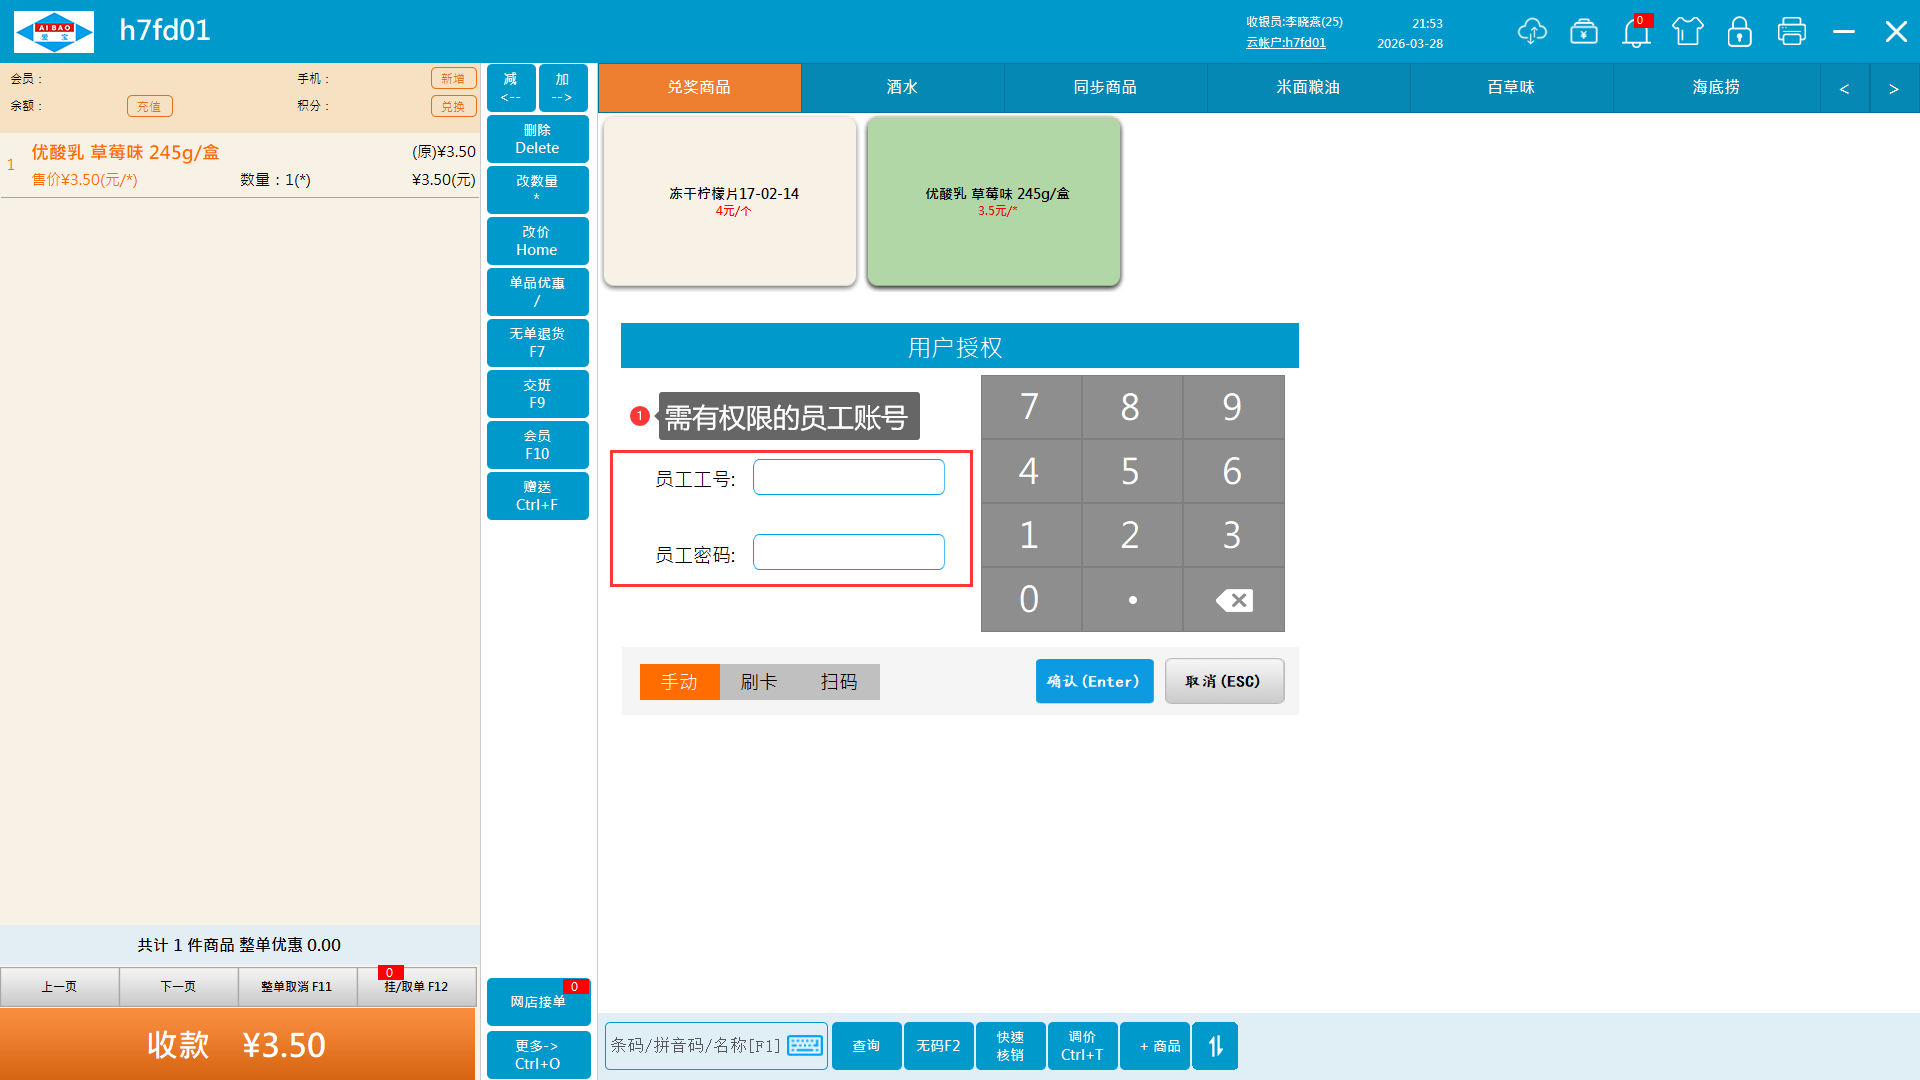
Task: Open the cash drawer icon
Action: (1584, 31)
